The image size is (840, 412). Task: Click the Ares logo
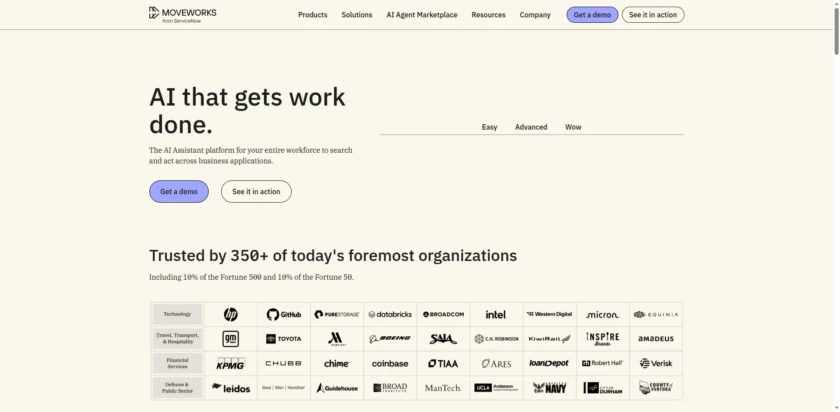pyautogui.click(x=496, y=364)
